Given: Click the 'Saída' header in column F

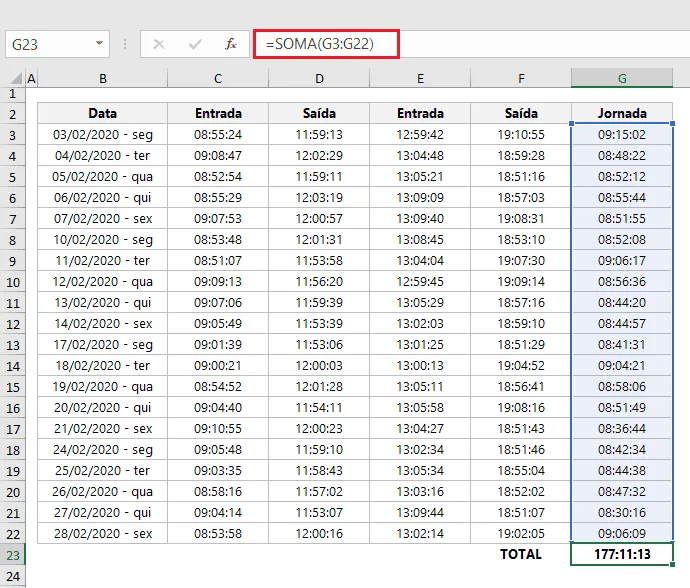Looking at the screenshot, I should 521,113.
